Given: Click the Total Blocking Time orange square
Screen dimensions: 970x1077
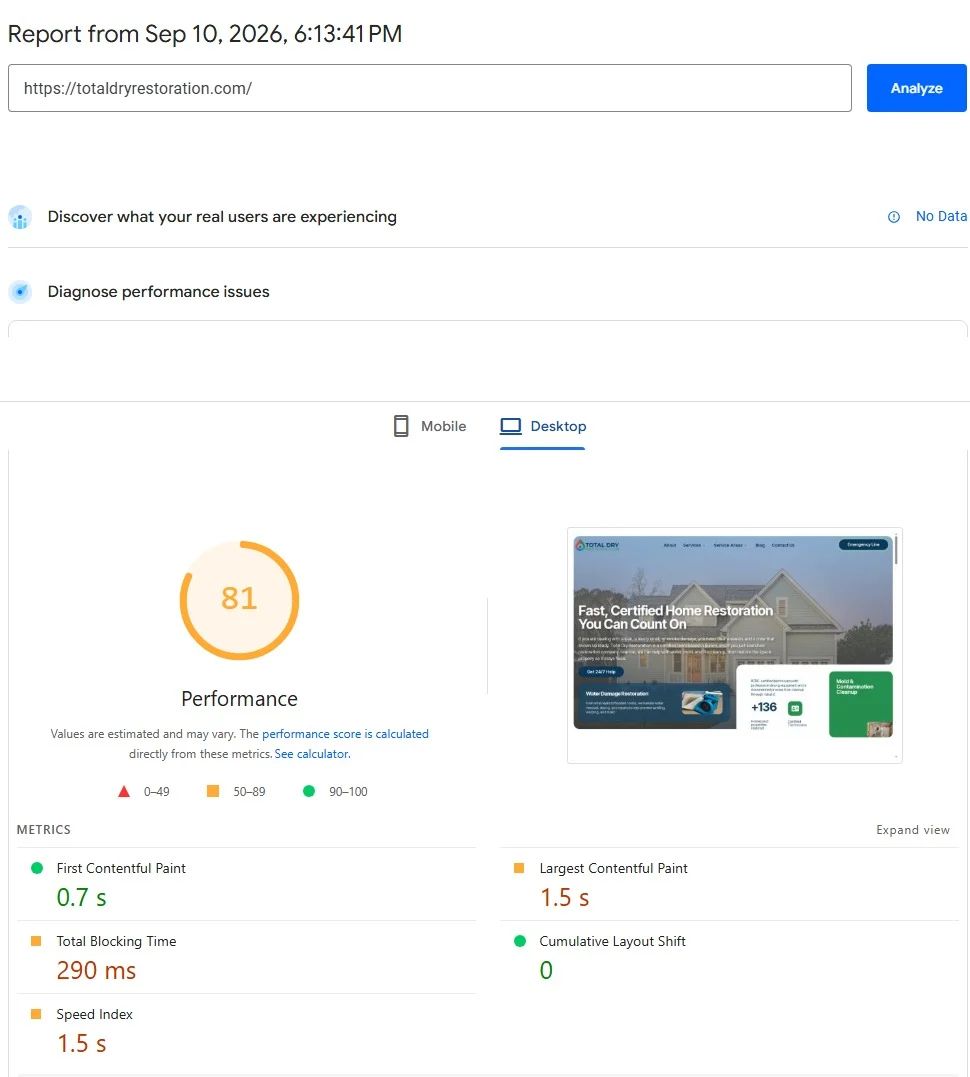Looking at the screenshot, I should pos(36,941).
